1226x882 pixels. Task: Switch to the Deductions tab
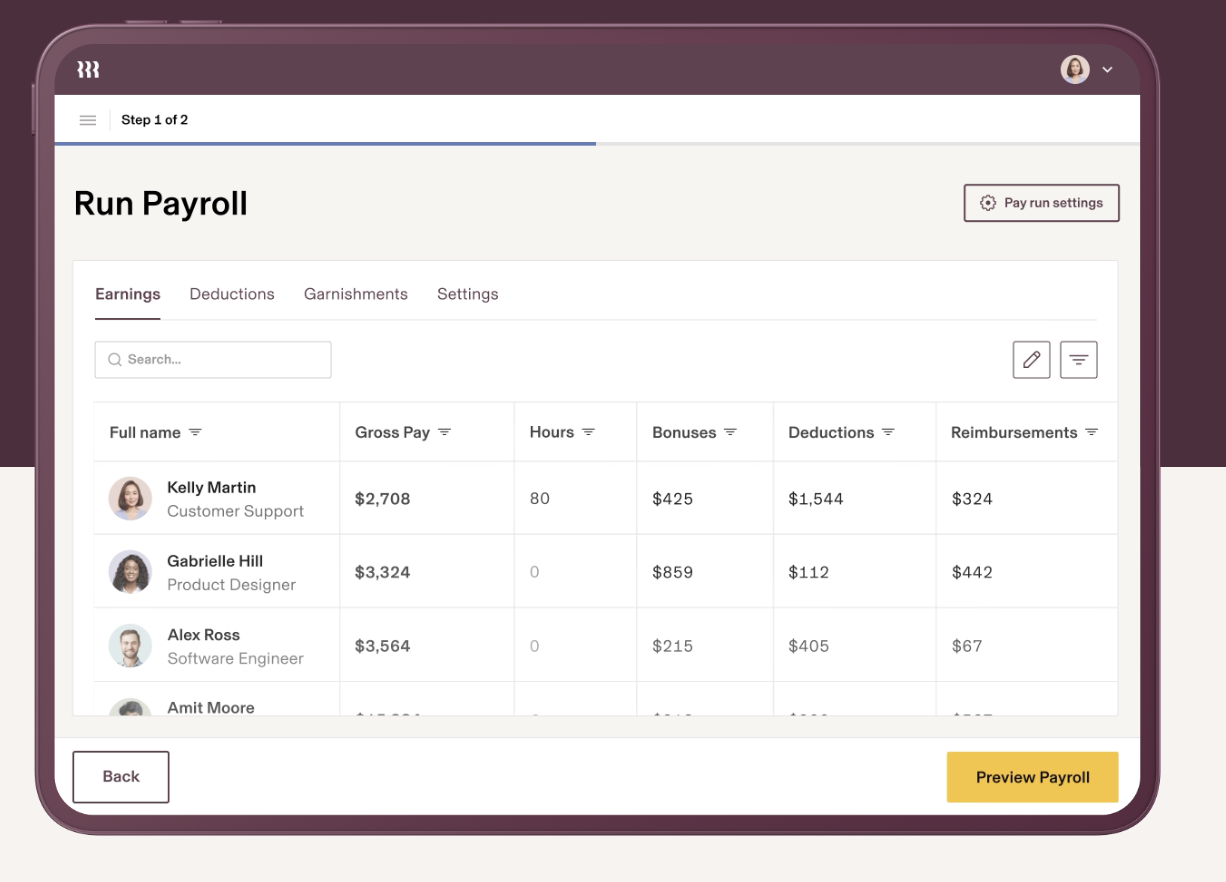pyautogui.click(x=232, y=294)
